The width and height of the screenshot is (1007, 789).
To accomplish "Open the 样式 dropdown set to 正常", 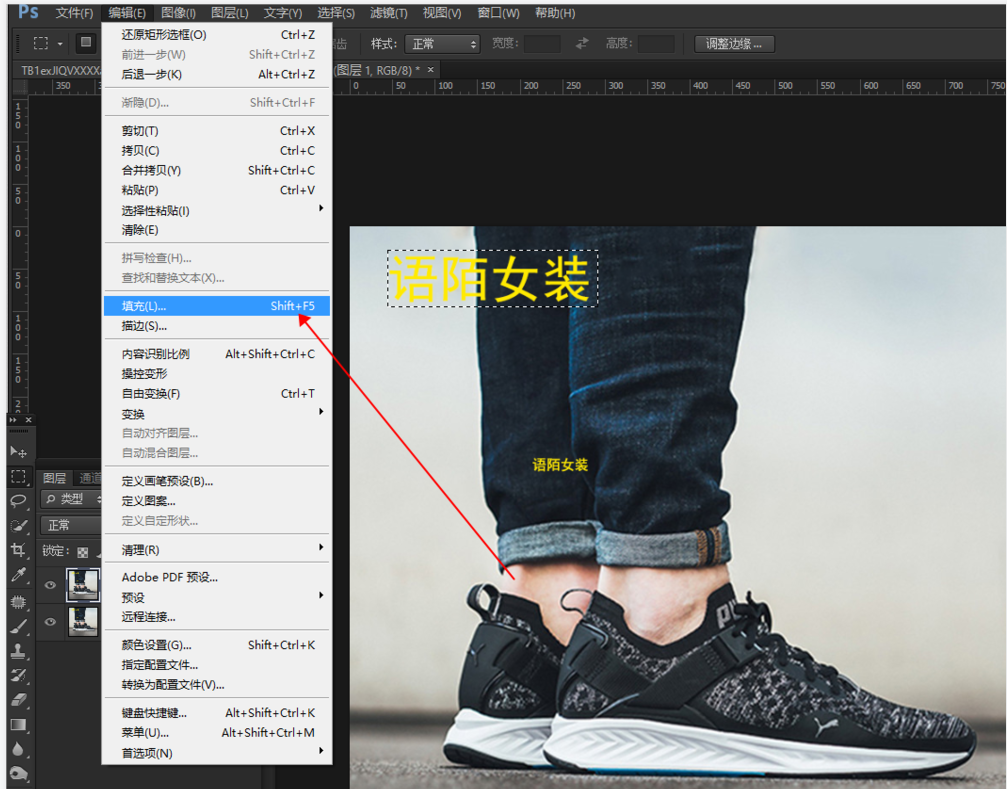I will [x=442, y=44].
